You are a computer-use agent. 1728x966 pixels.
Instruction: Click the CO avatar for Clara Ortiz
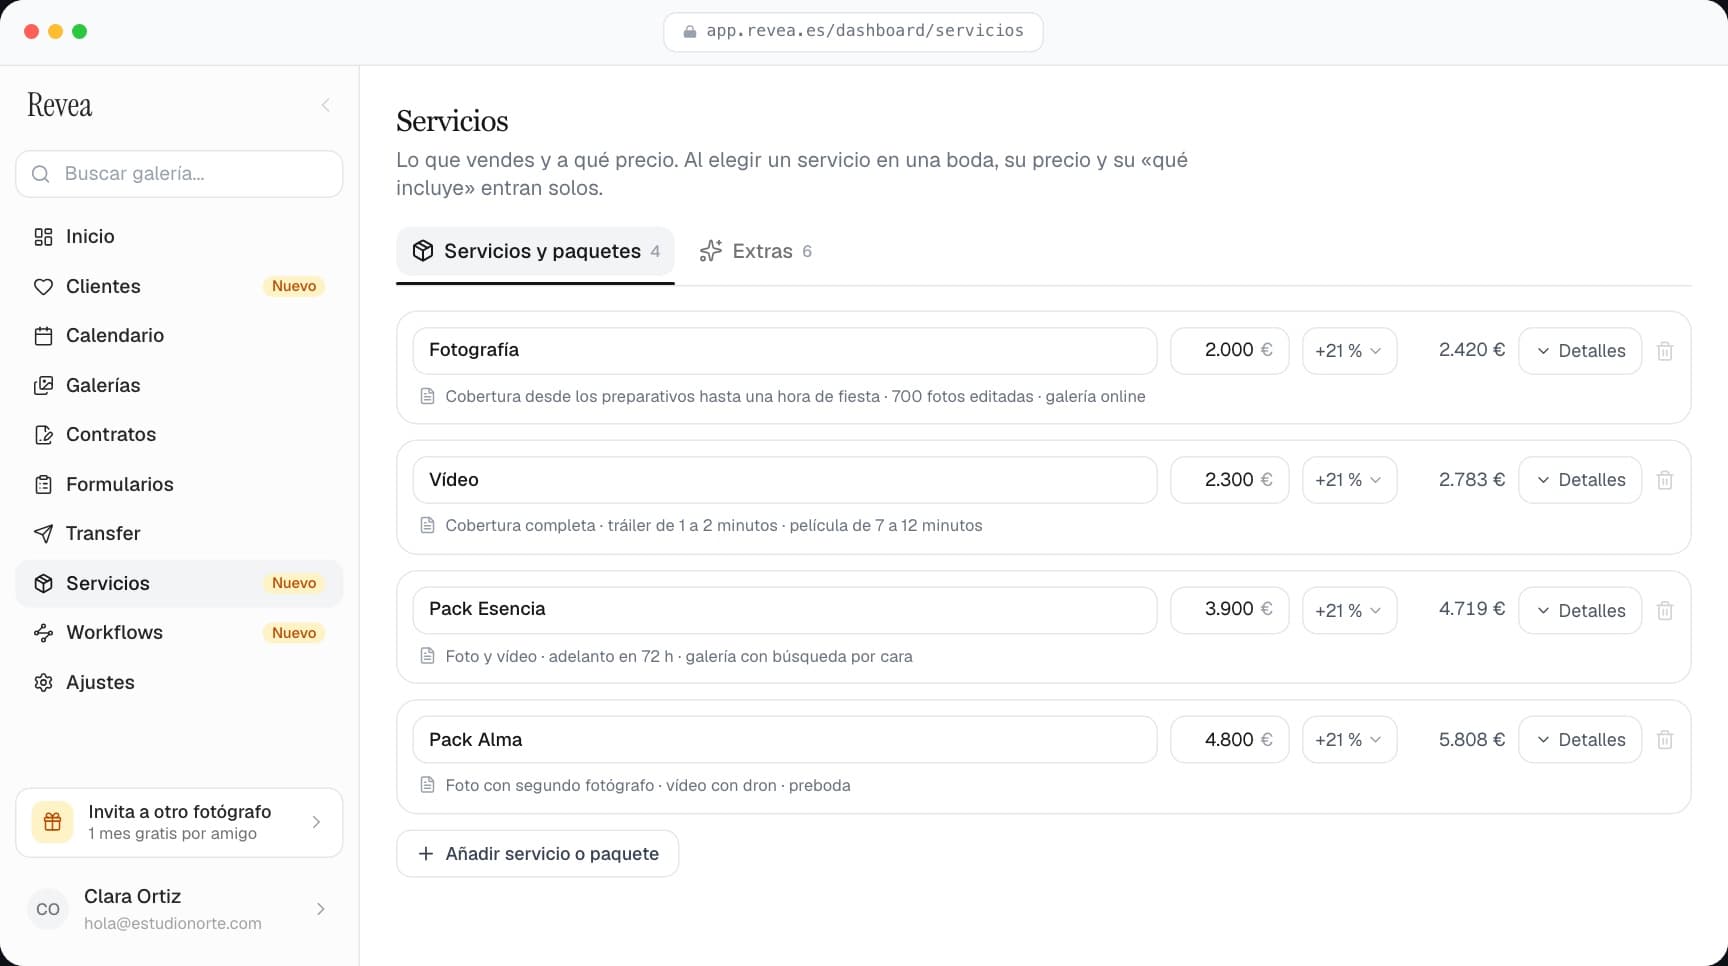48,909
